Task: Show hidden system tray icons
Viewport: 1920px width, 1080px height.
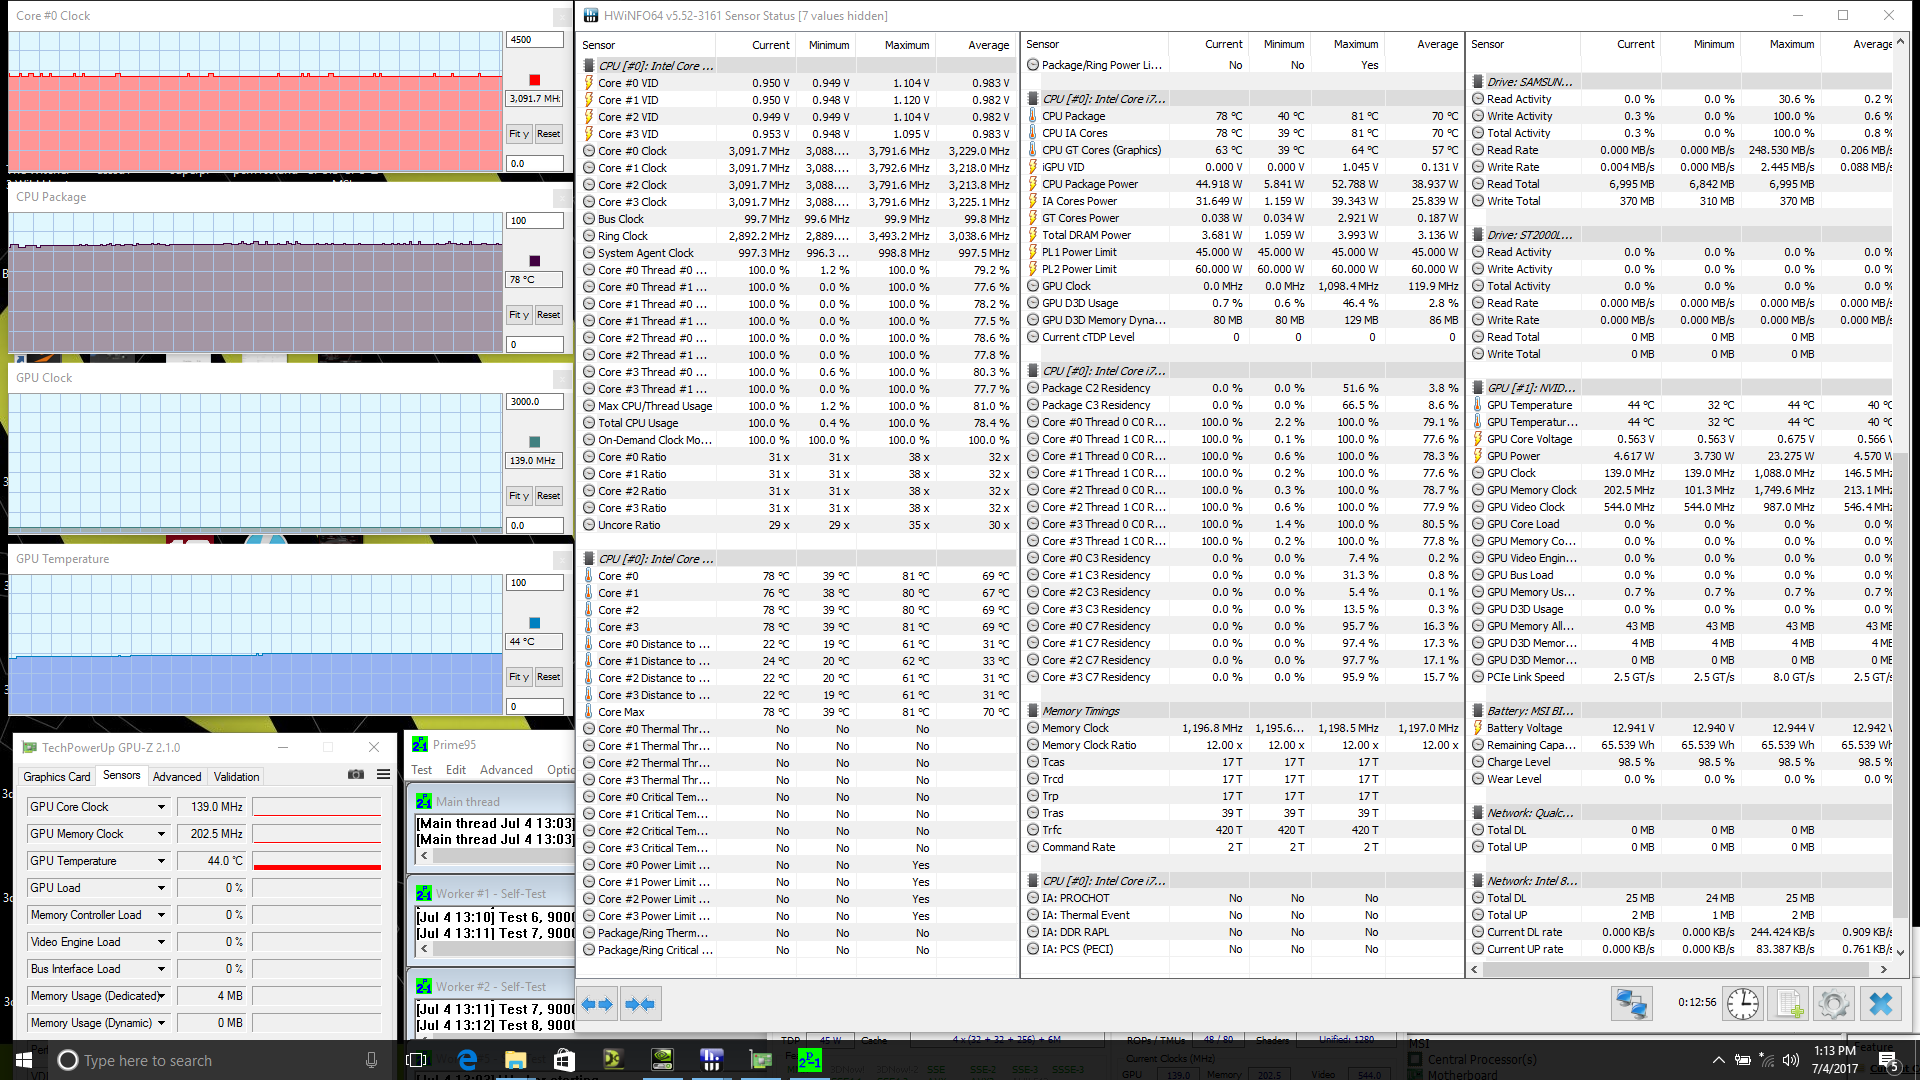Action: click(x=1718, y=1060)
